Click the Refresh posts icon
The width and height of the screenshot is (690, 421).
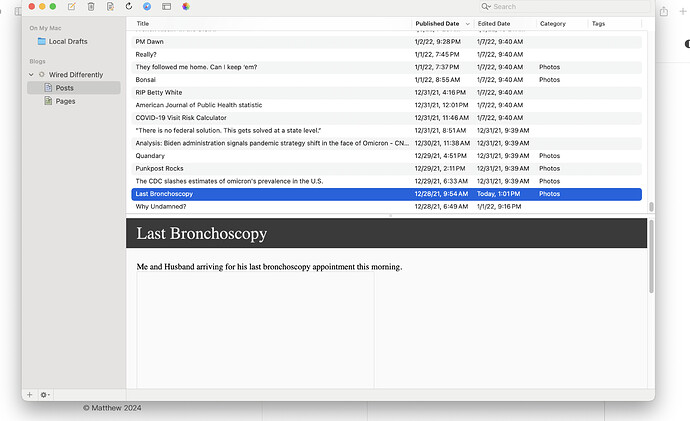(129, 7)
